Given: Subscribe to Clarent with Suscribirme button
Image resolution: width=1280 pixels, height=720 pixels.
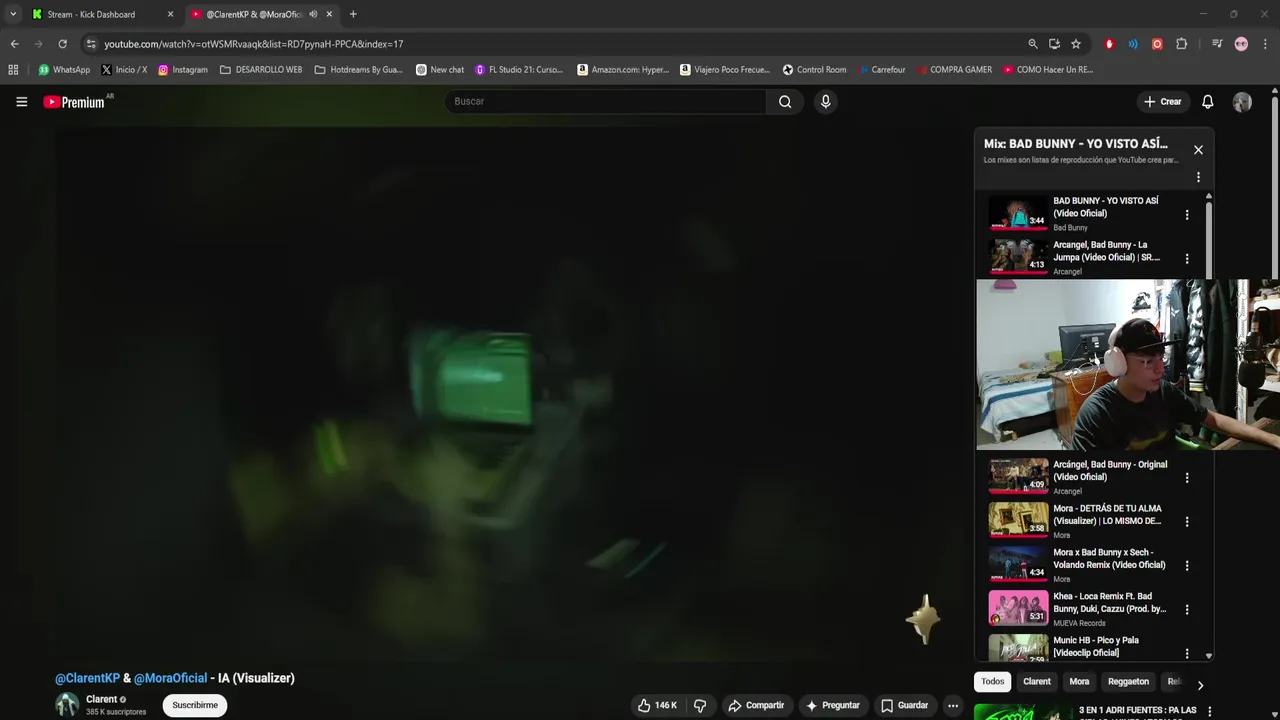Looking at the screenshot, I should 195,705.
